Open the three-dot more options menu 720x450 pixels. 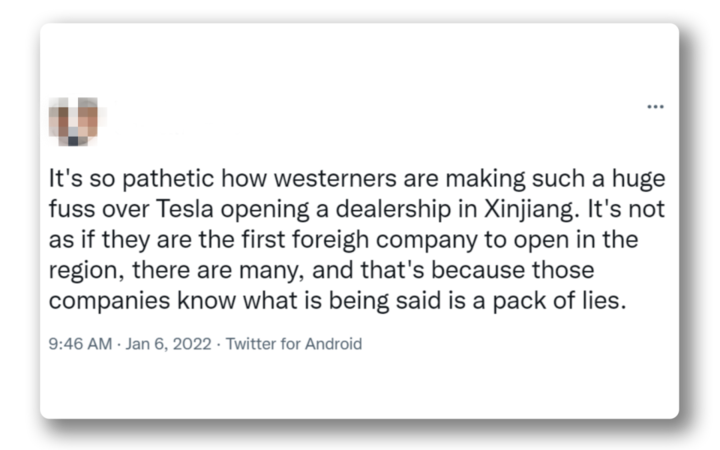[x=655, y=107]
